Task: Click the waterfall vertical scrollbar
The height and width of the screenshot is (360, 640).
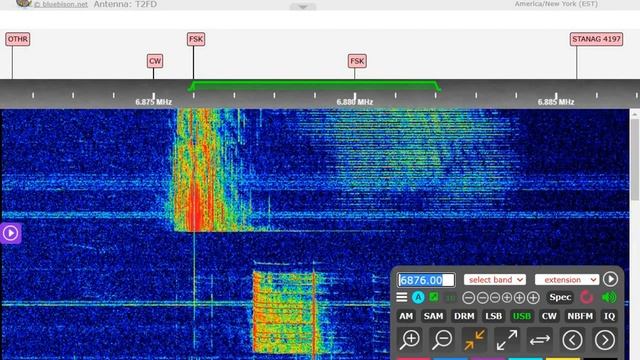Action: (635, 159)
